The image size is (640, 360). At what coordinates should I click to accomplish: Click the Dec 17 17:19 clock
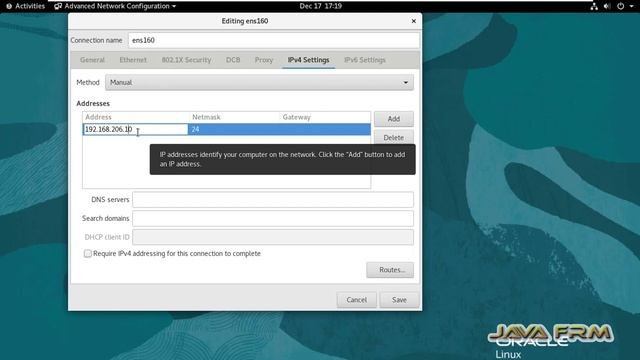click(x=320, y=6)
